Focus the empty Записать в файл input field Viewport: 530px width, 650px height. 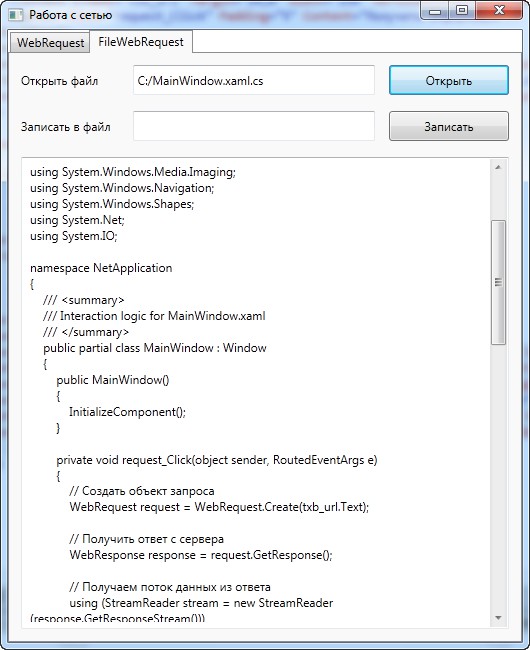click(x=254, y=126)
